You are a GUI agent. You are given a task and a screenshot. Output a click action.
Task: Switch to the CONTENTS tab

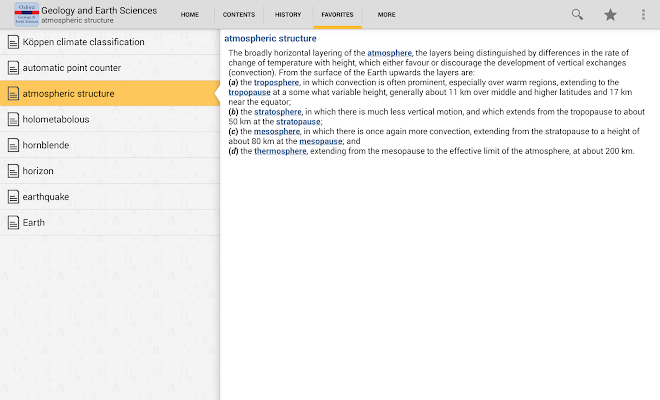point(239,15)
